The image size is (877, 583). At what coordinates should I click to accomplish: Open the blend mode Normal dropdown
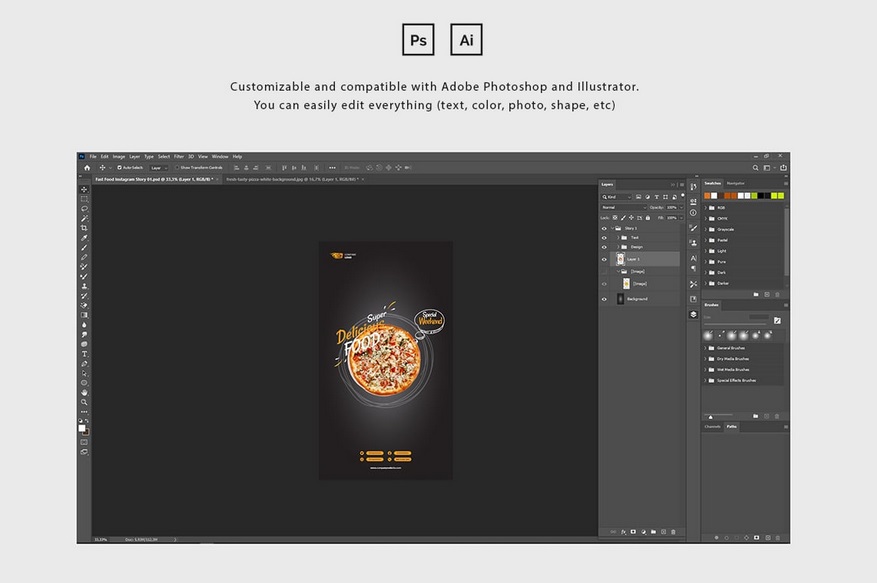pyautogui.click(x=624, y=207)
